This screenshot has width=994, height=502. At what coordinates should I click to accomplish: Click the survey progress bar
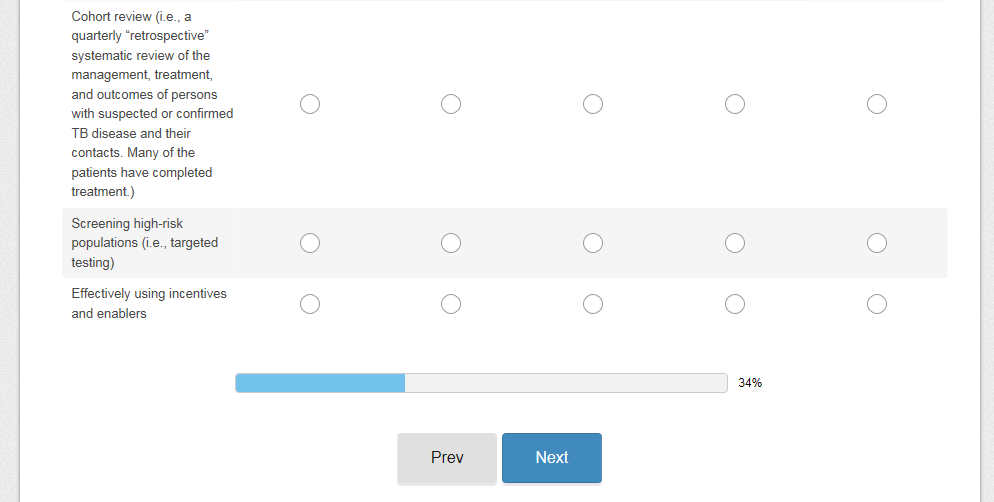pyautogui.click(x=481, y=383)
